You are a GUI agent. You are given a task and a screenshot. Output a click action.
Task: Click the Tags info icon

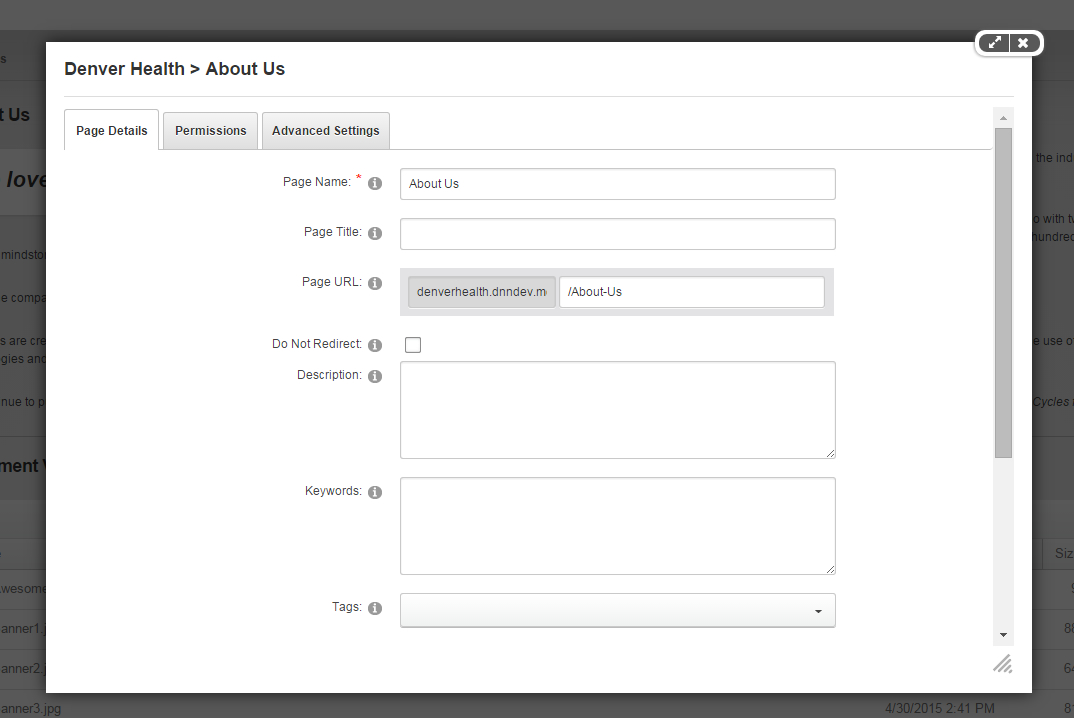375,608
